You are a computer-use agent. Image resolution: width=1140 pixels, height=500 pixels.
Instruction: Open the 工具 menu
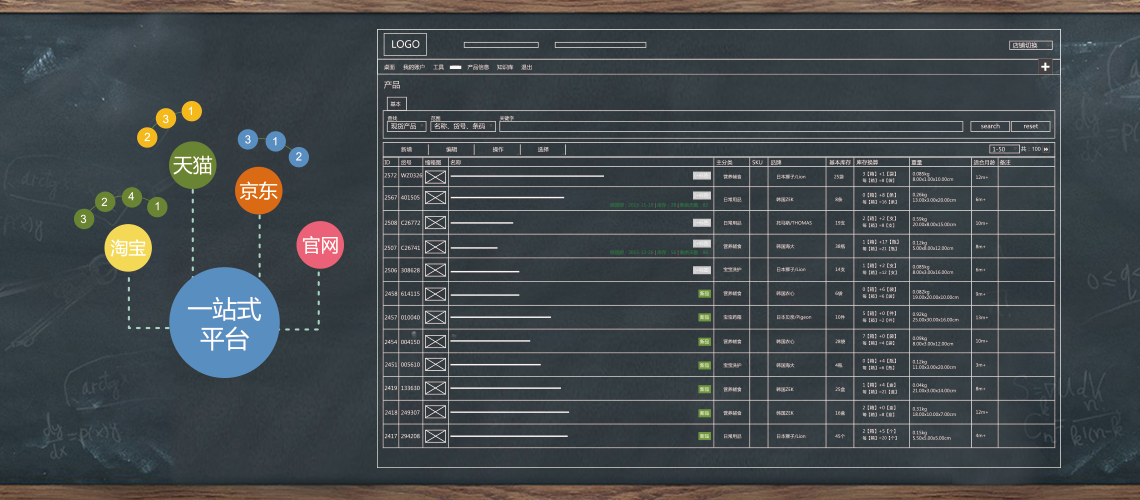coord(438,67)
